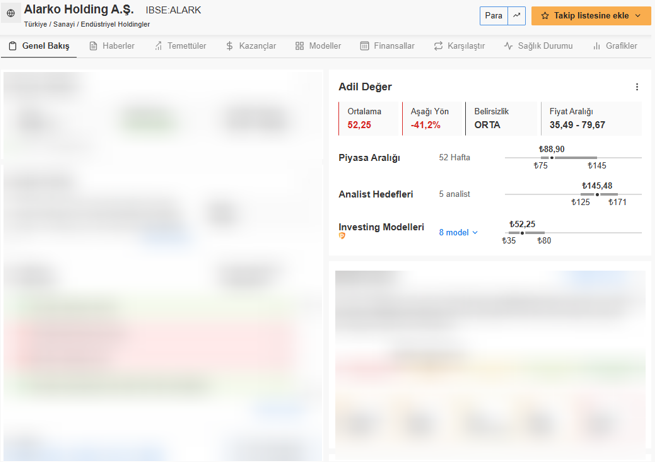Click the Aşağı Yön -41,2% card
The width and height of the screenshot is (655, 462).
(x=433, y=119)
